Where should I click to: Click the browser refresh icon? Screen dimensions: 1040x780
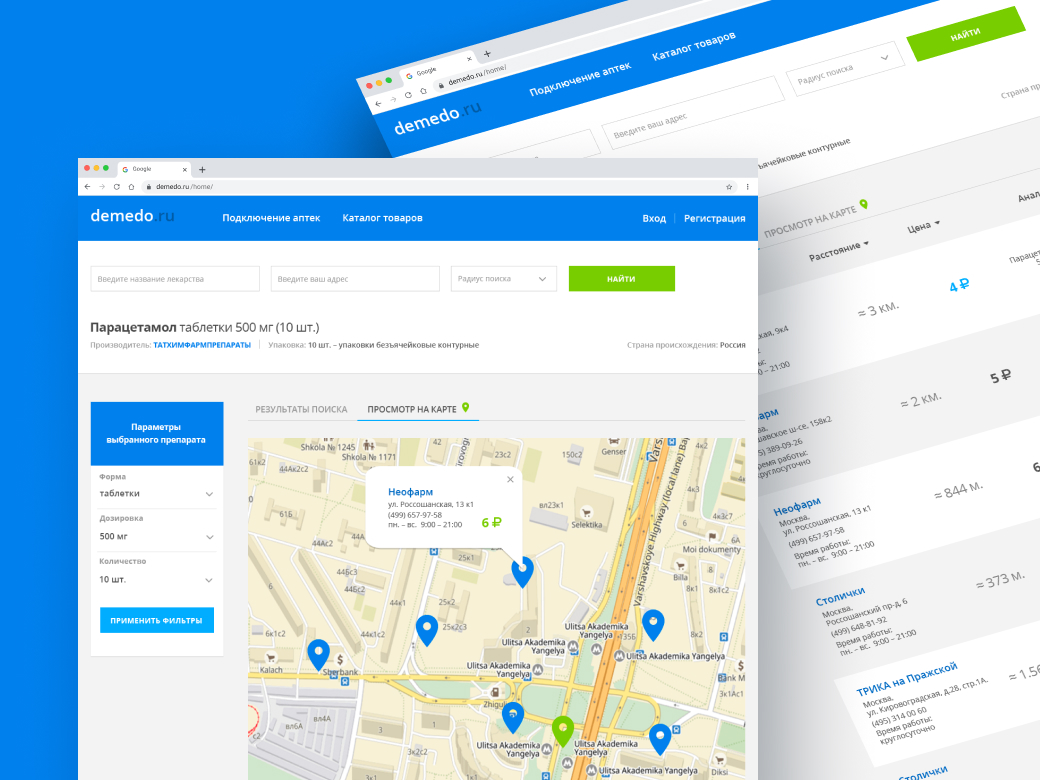coord(118,187)
